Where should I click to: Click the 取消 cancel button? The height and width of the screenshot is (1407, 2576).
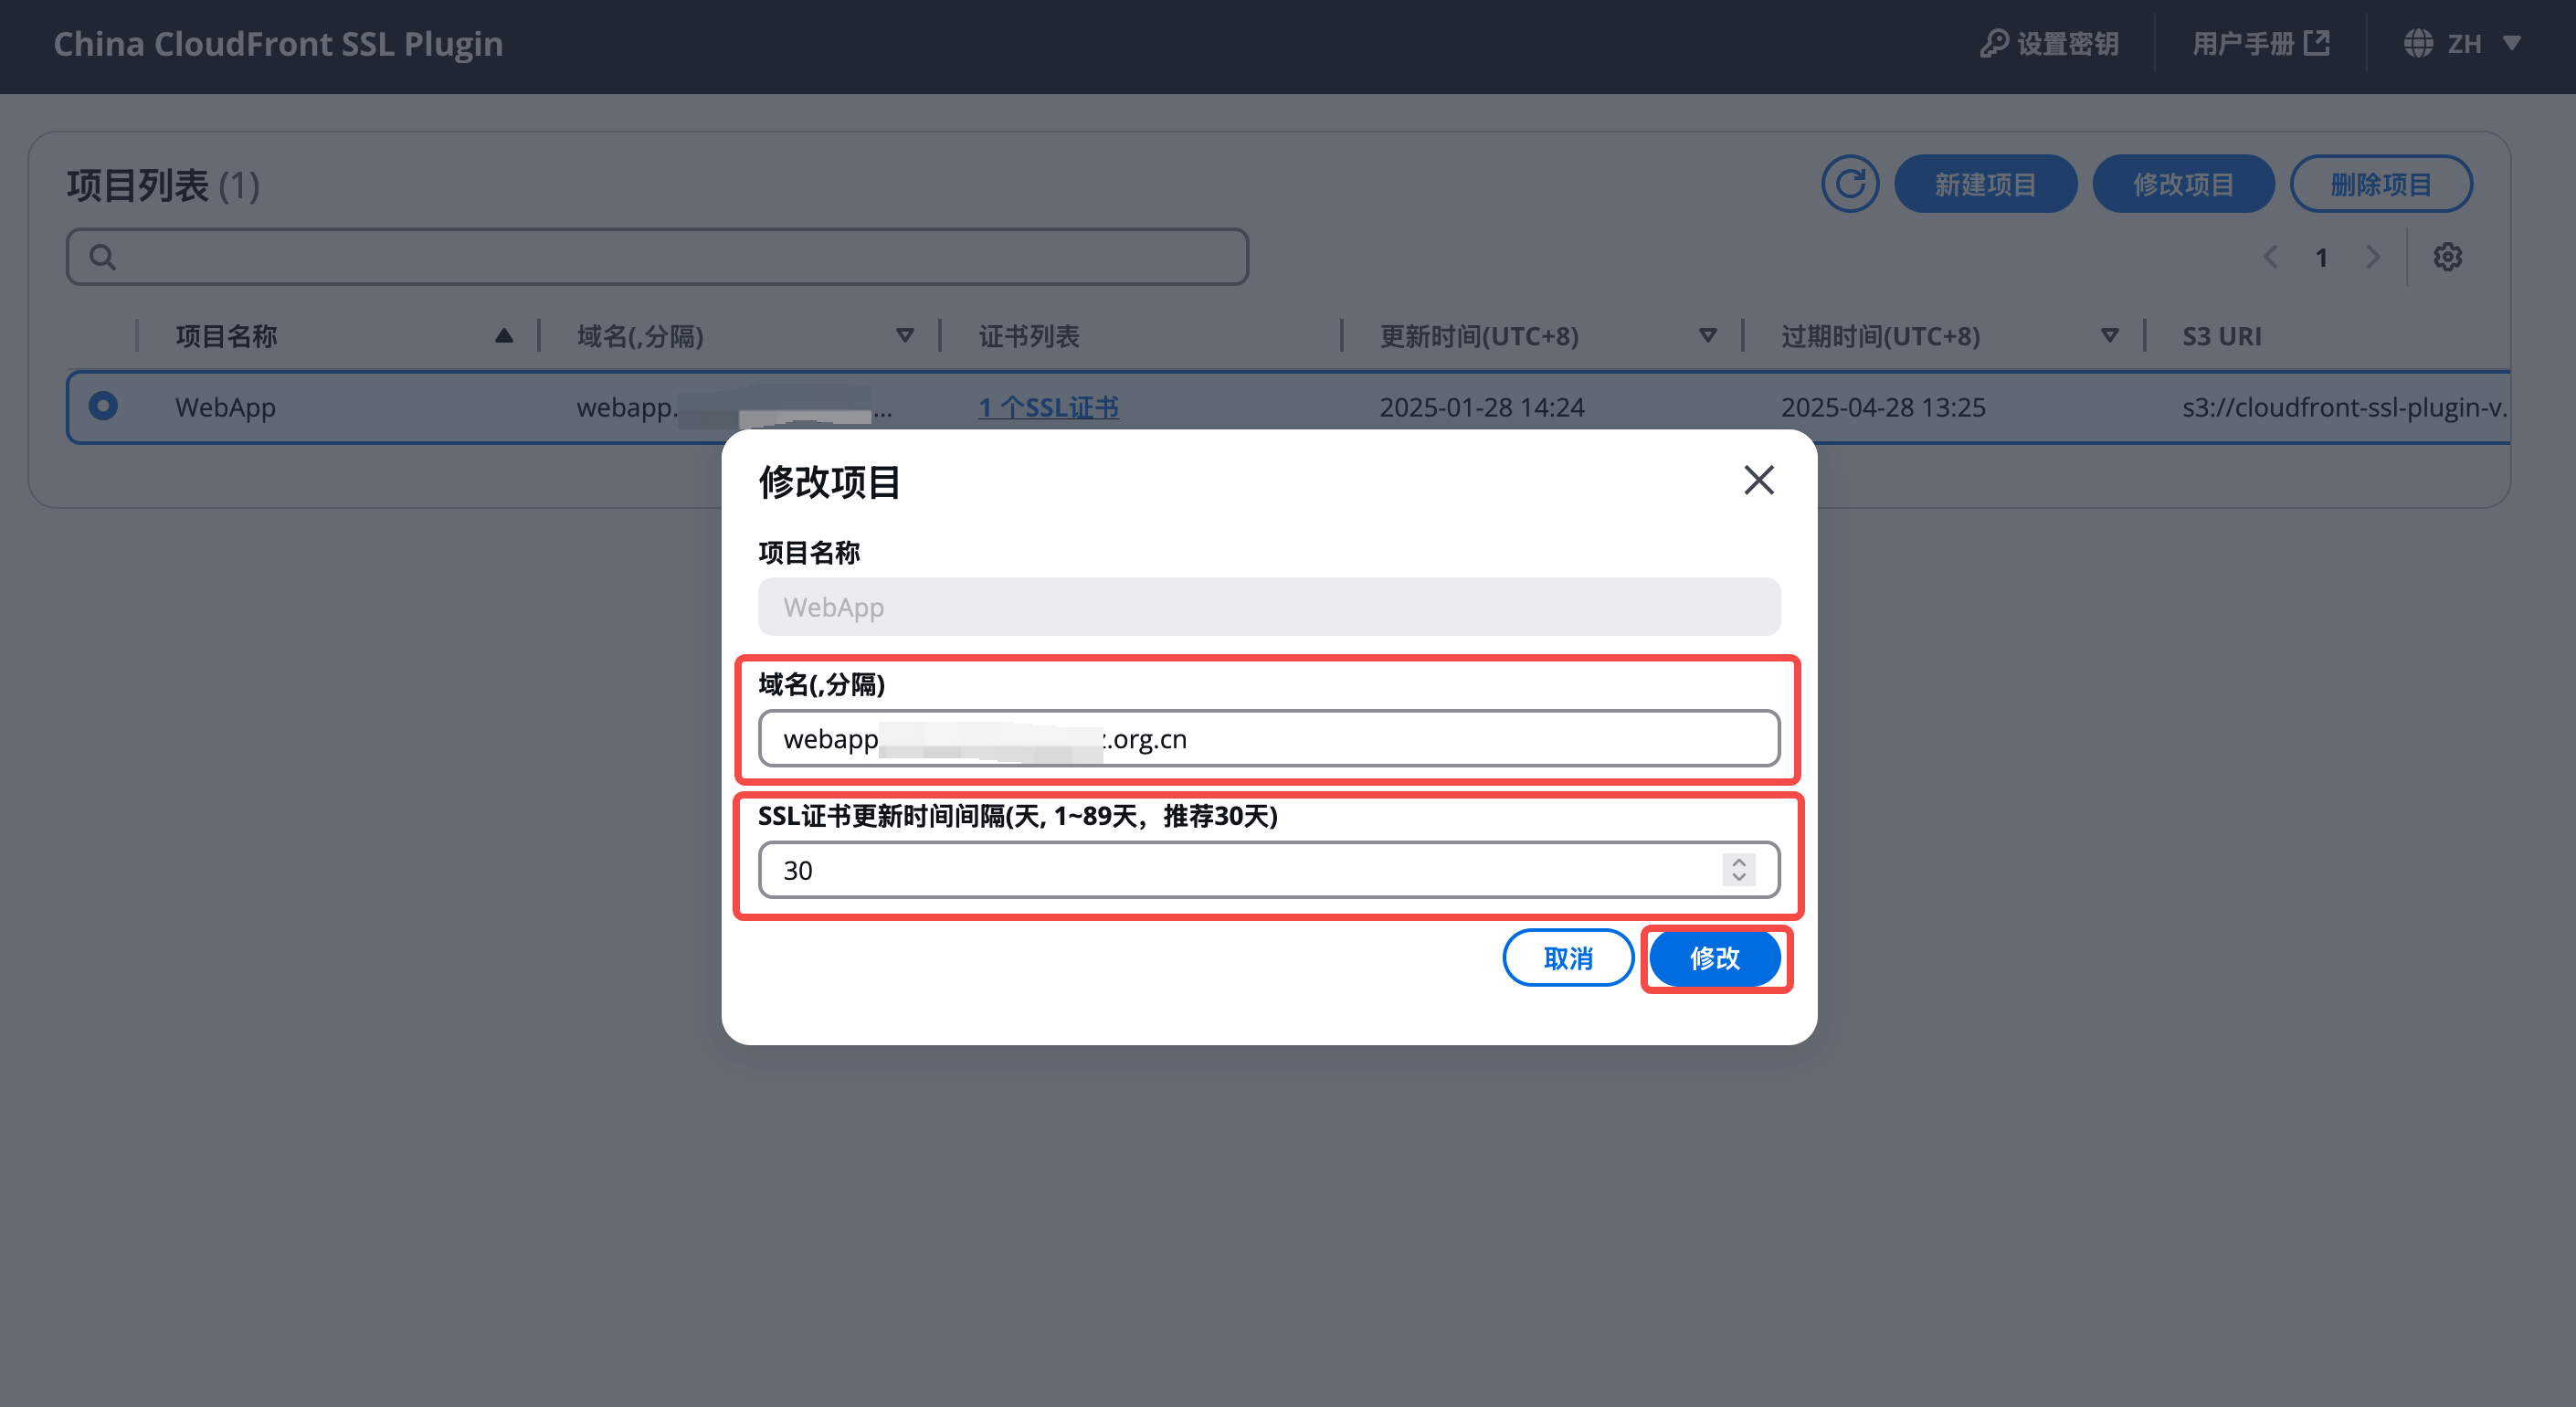1567,958
